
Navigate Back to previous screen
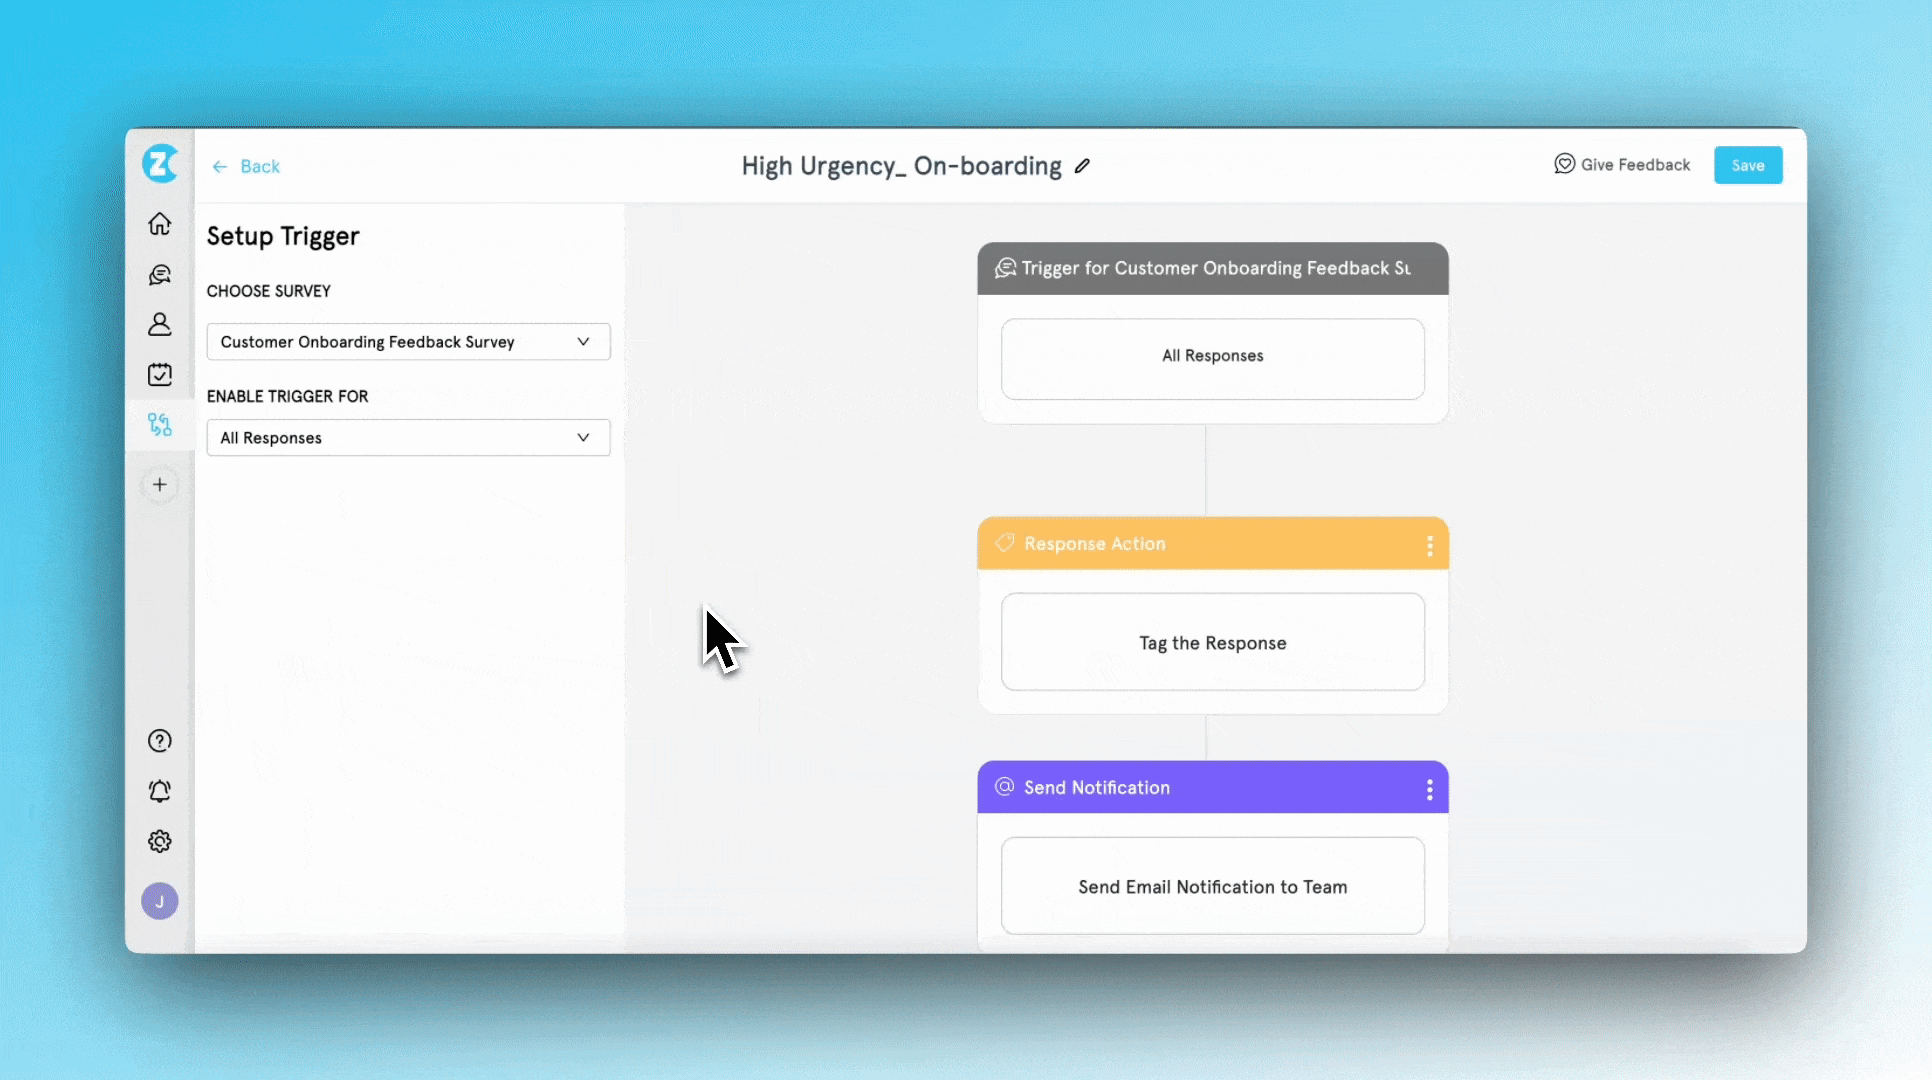point(247,166)
